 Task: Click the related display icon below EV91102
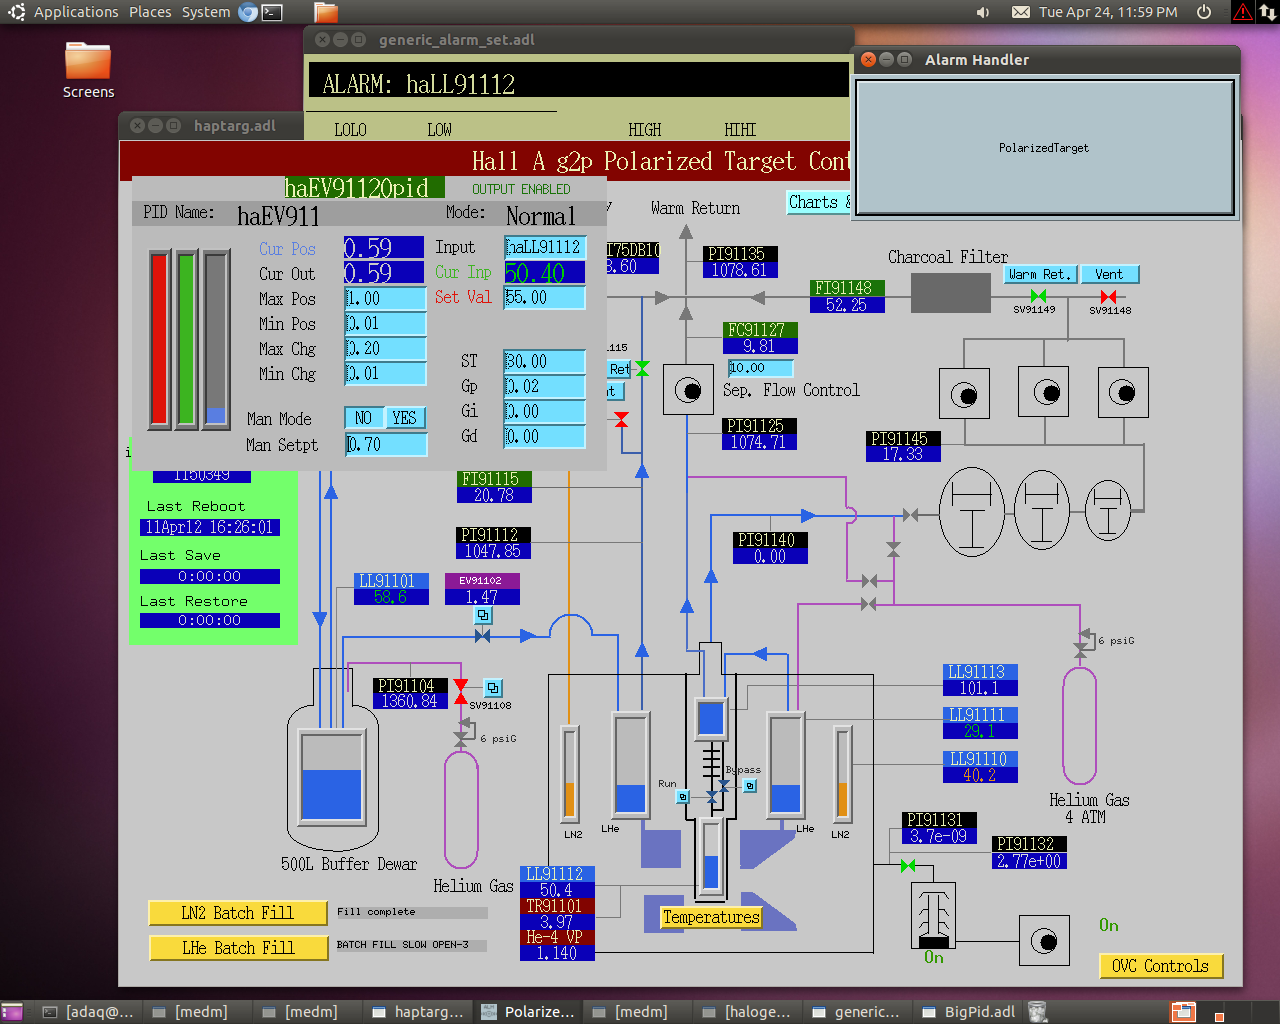coord(483,615)
